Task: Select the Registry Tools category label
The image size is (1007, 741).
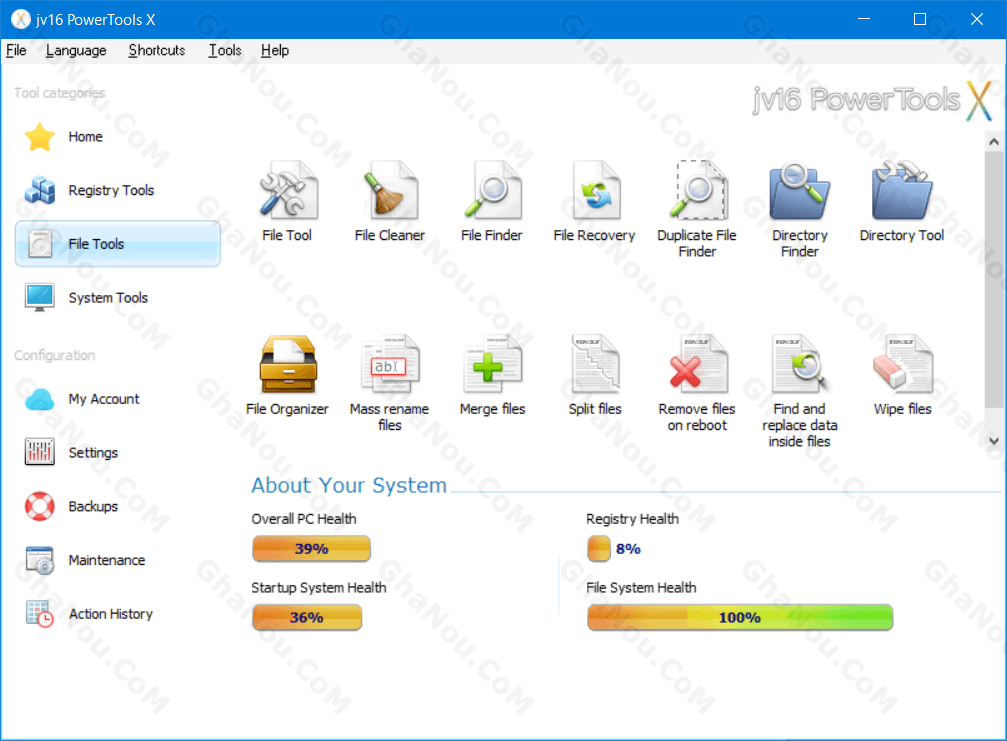Action: pos(111,191)
